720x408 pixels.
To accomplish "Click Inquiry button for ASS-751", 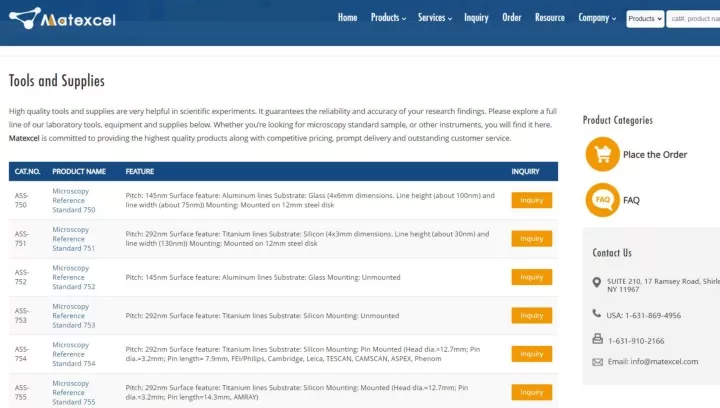I will pyautogui.click(x=532, y=239).
